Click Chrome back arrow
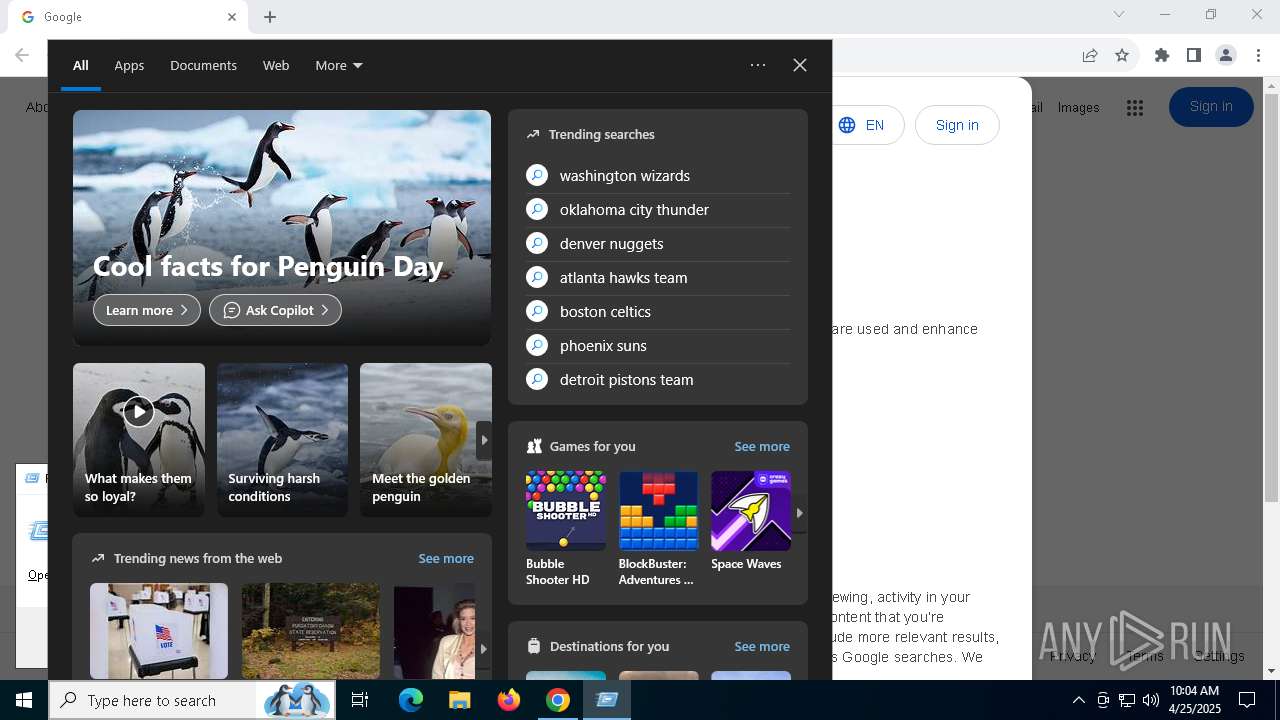 [22, 55]
